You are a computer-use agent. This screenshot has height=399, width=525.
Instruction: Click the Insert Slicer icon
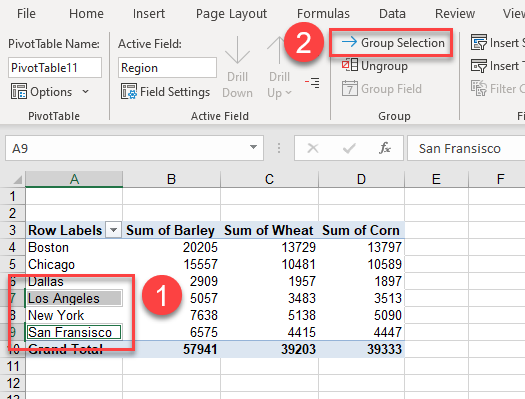tap(479, 42)
